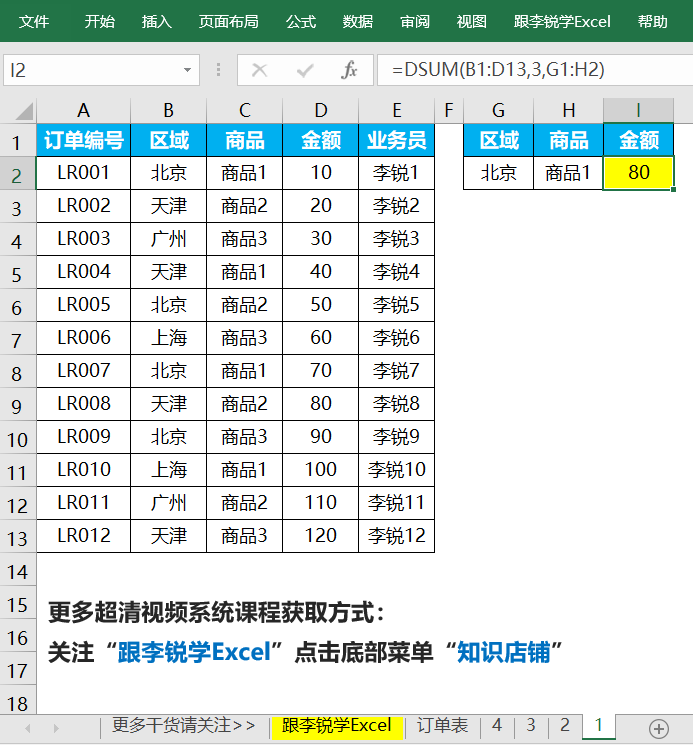693x745 pixels.
Task: Click 区域 header in column G
Action: click(x=498, y=140)
